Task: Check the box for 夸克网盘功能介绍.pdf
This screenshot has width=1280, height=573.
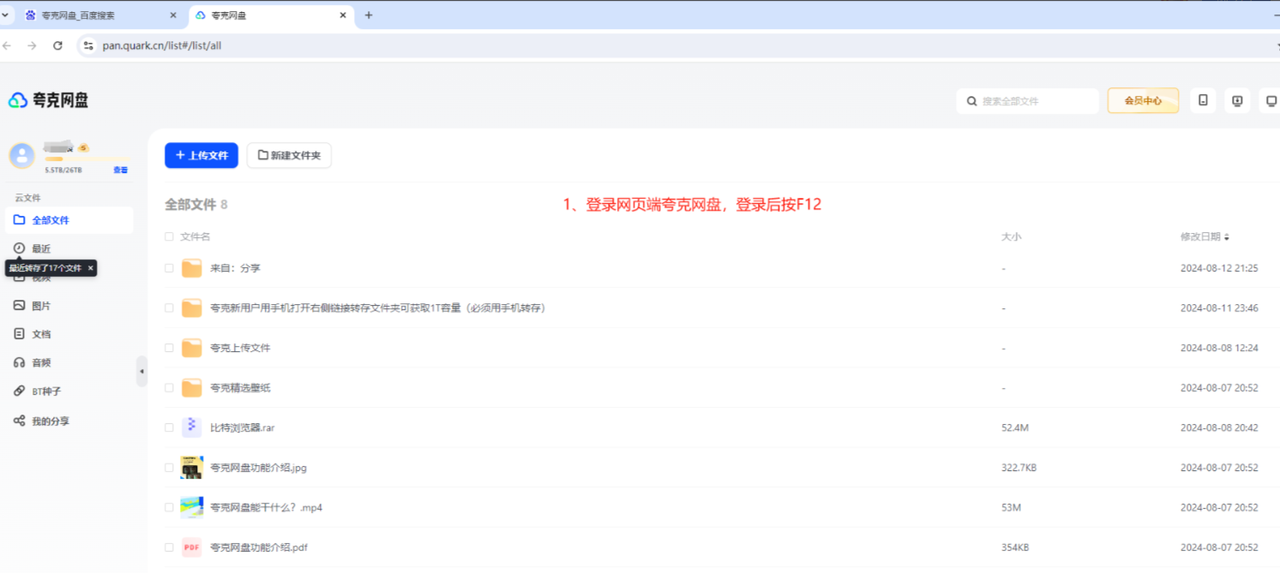Action: tap(169, 547)
